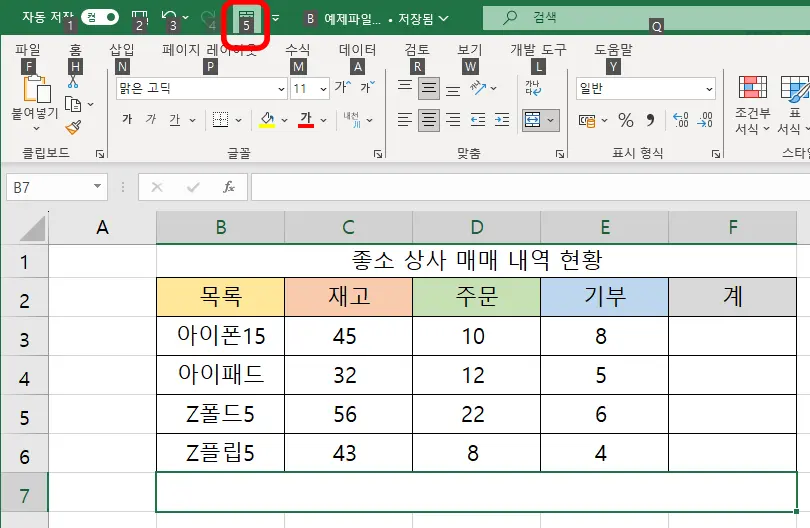Viewport: 810px width, 528px height.
Task: Click the Increase Indent icon
Action: [502, 120]
